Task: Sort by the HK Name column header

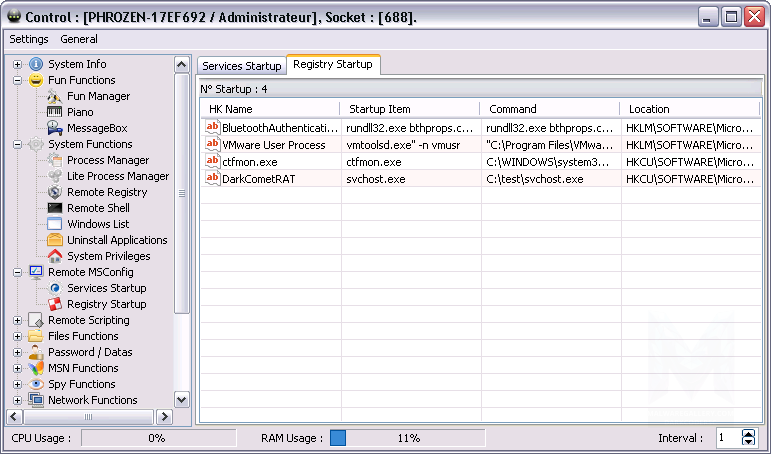Action: click(270, 109)
